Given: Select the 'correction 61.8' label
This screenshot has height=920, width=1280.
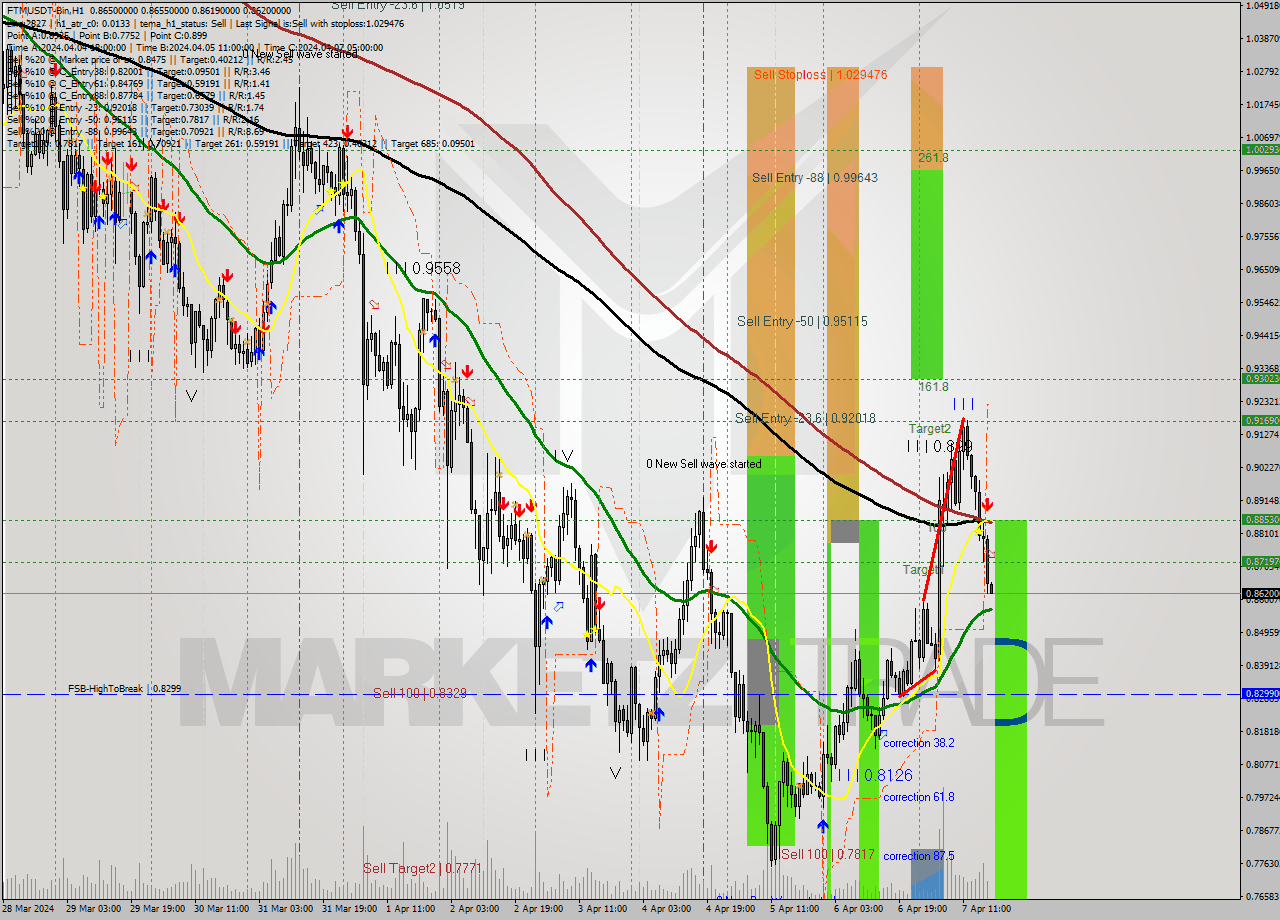Looking at the screenshot, I should pos(919,797).
